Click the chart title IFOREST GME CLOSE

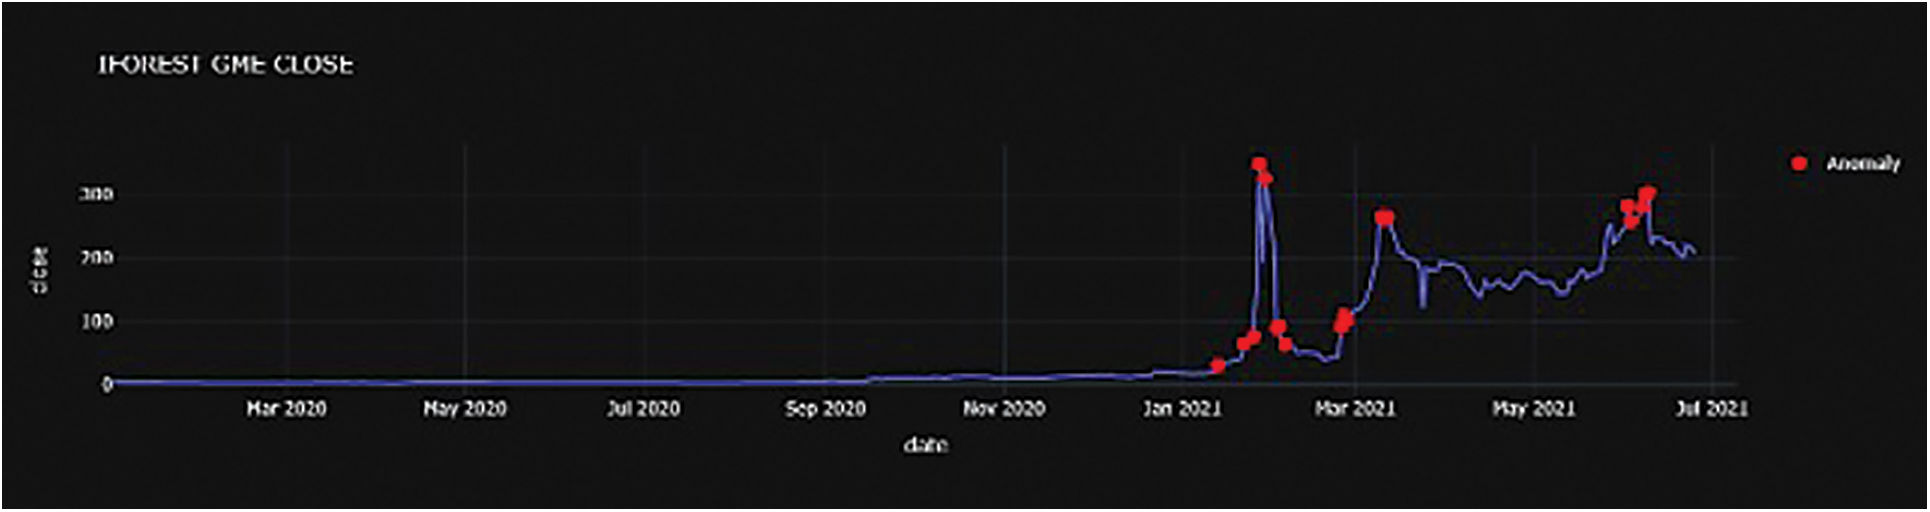coord(225,65)
